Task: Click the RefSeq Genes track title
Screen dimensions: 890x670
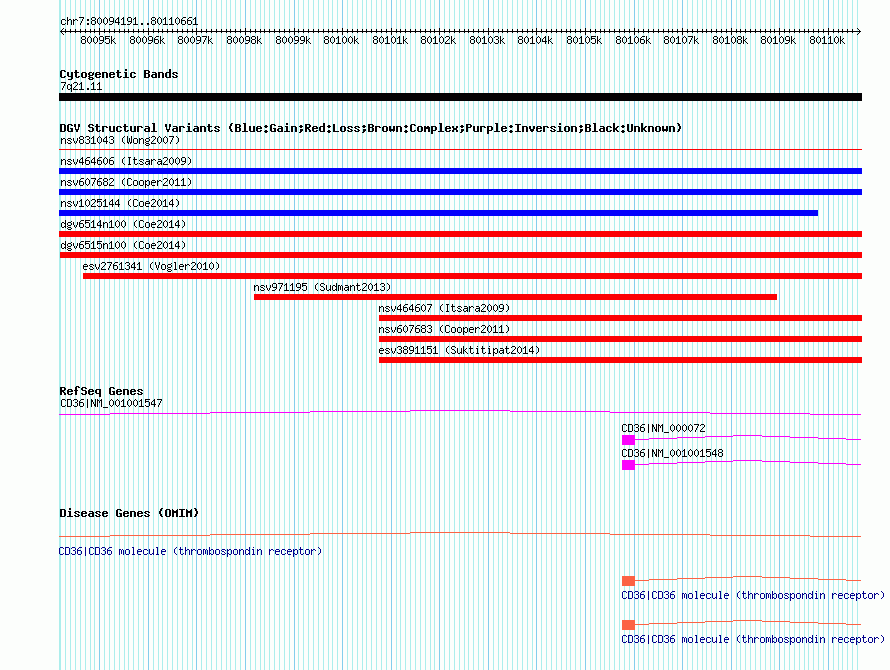Action: pos(101,391)
